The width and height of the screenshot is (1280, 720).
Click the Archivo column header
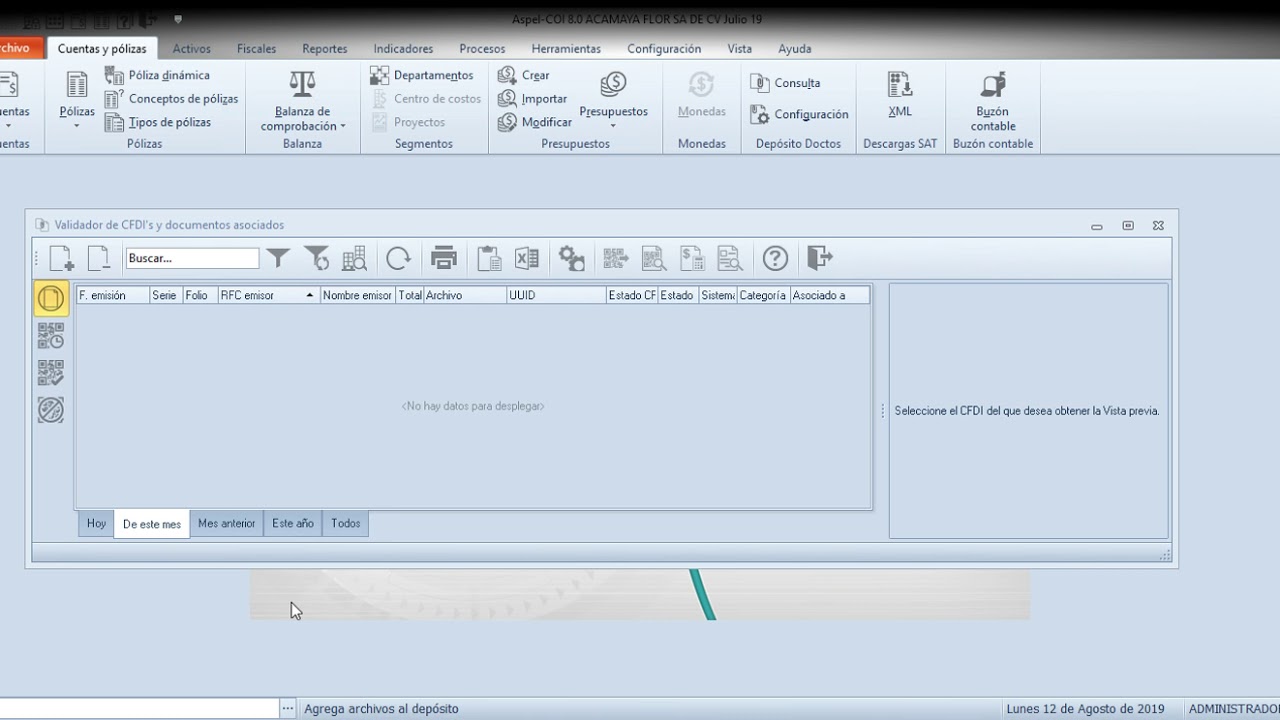465,295
